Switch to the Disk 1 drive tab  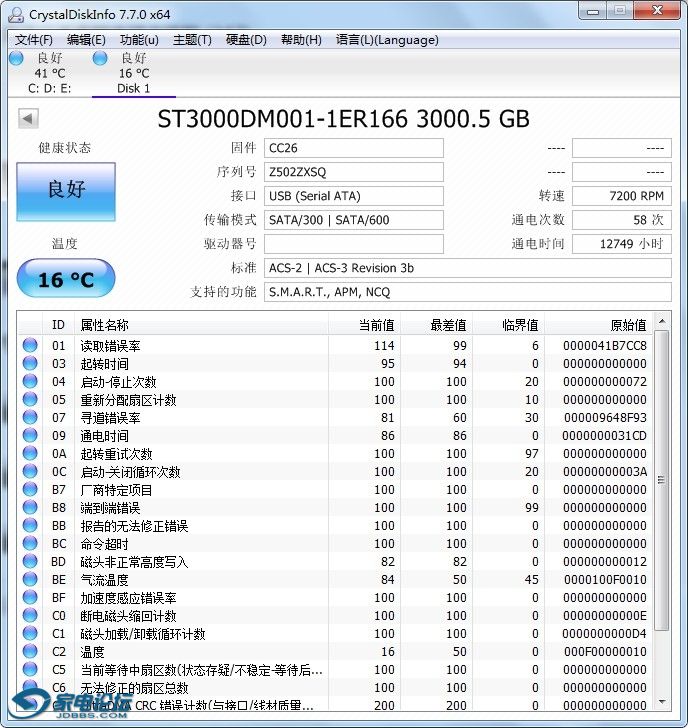134,73
